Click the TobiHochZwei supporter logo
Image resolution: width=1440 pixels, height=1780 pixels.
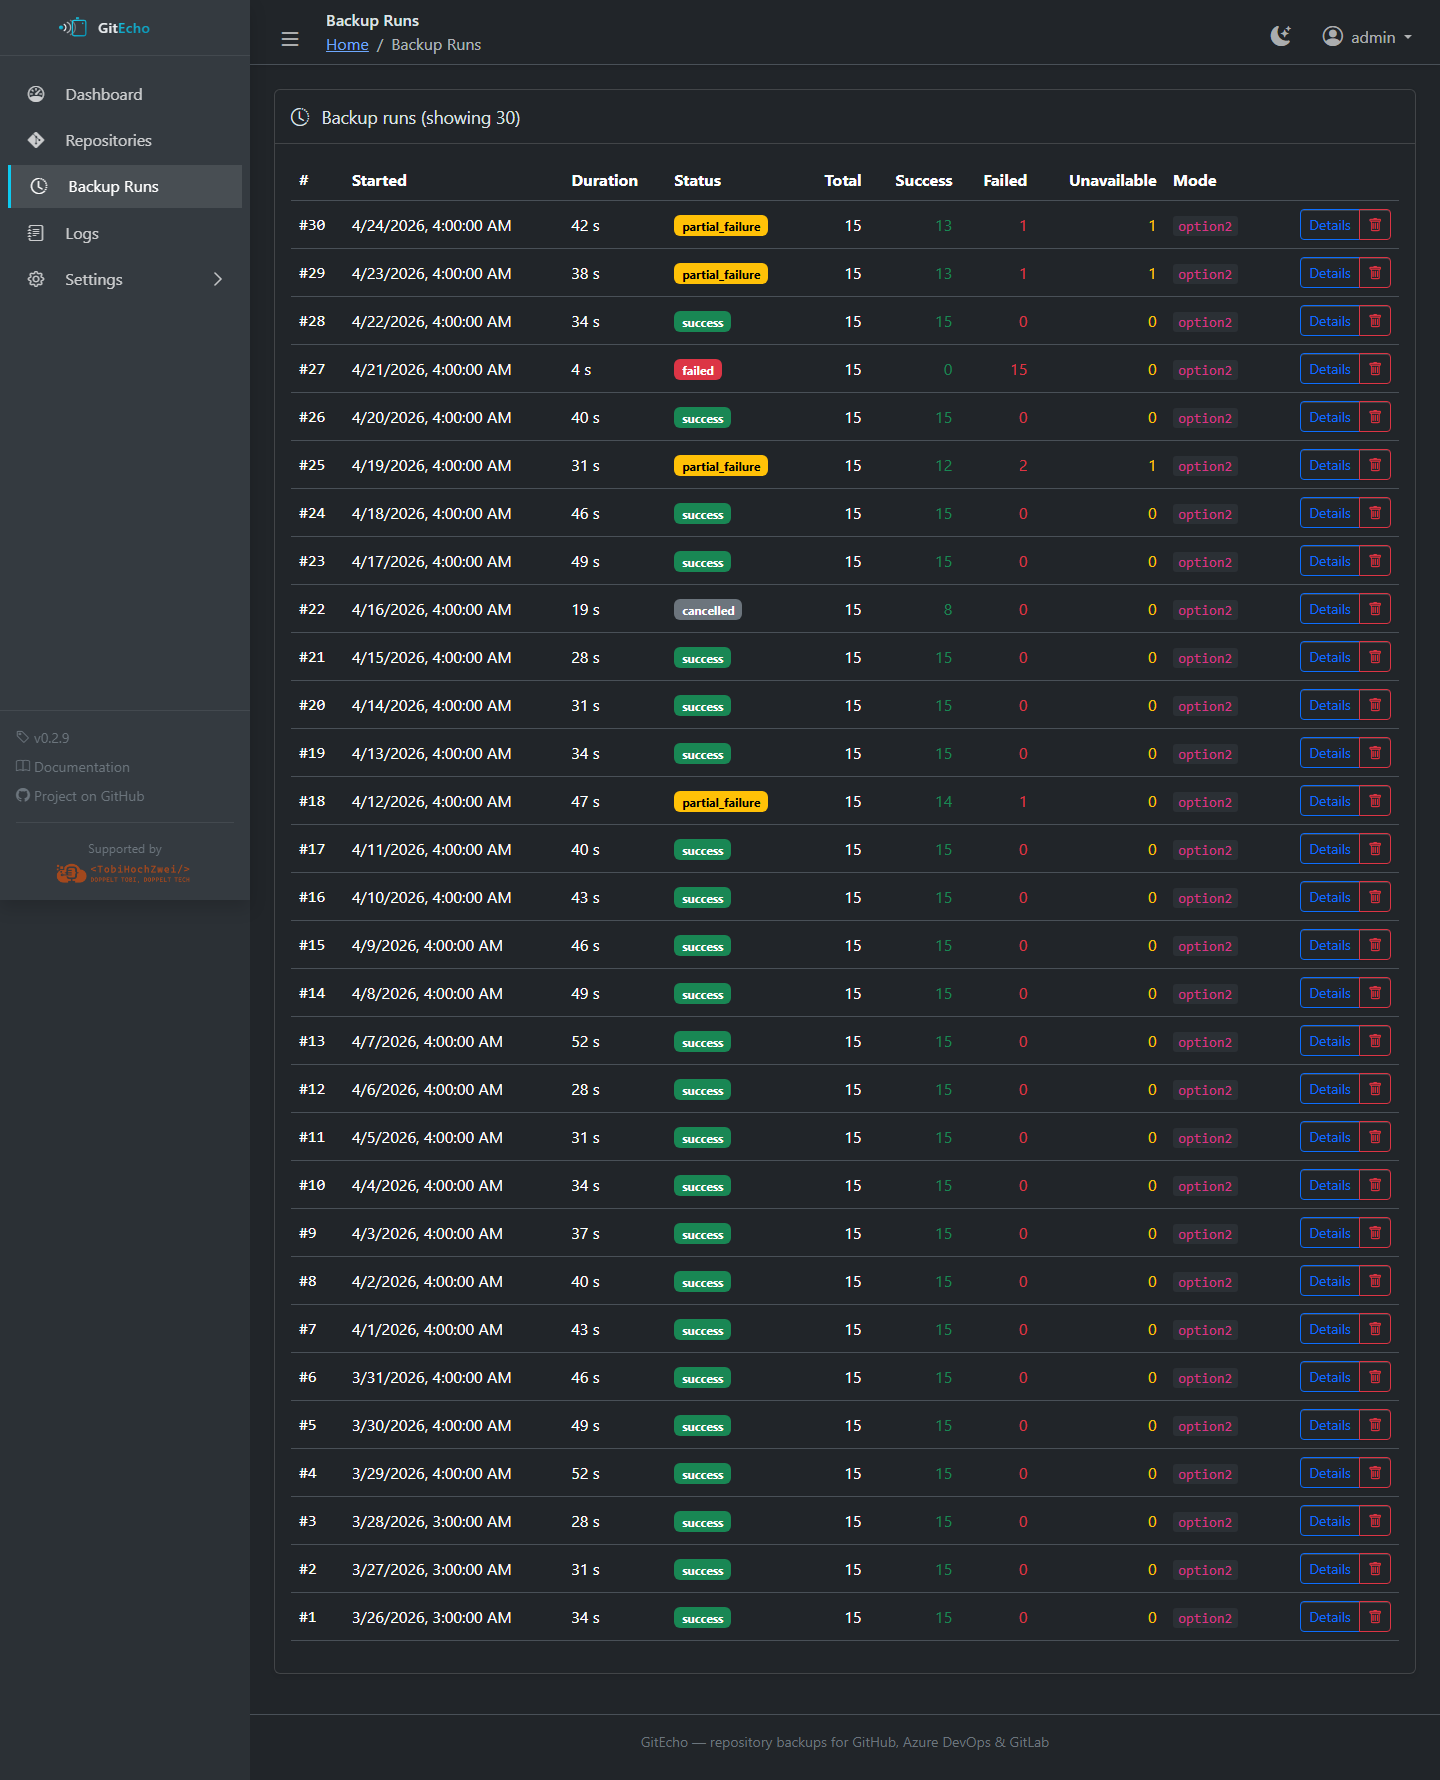point(124,873)
